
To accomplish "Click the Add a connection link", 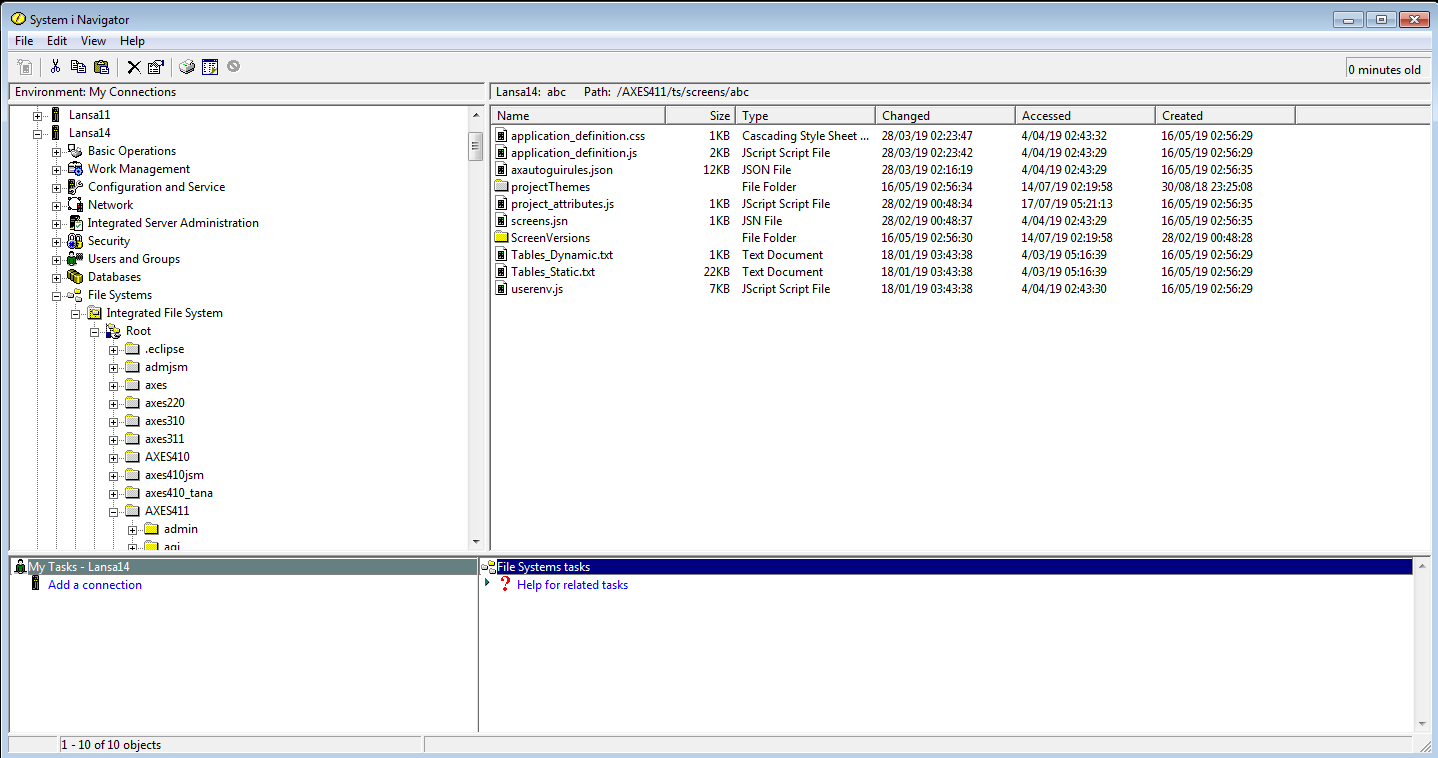I will coord(95,585).
